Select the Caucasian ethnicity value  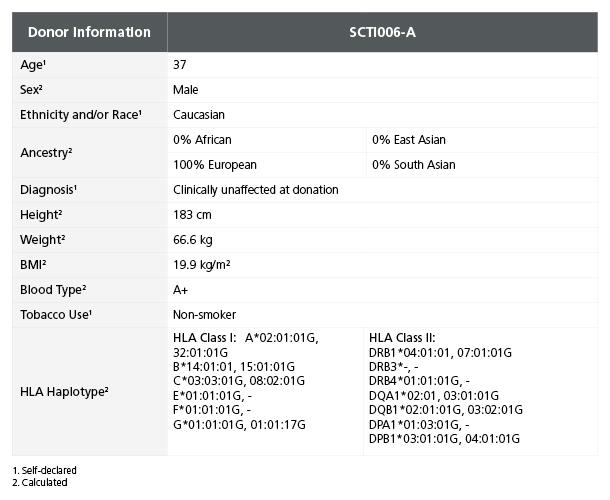[x=201, y=115]
